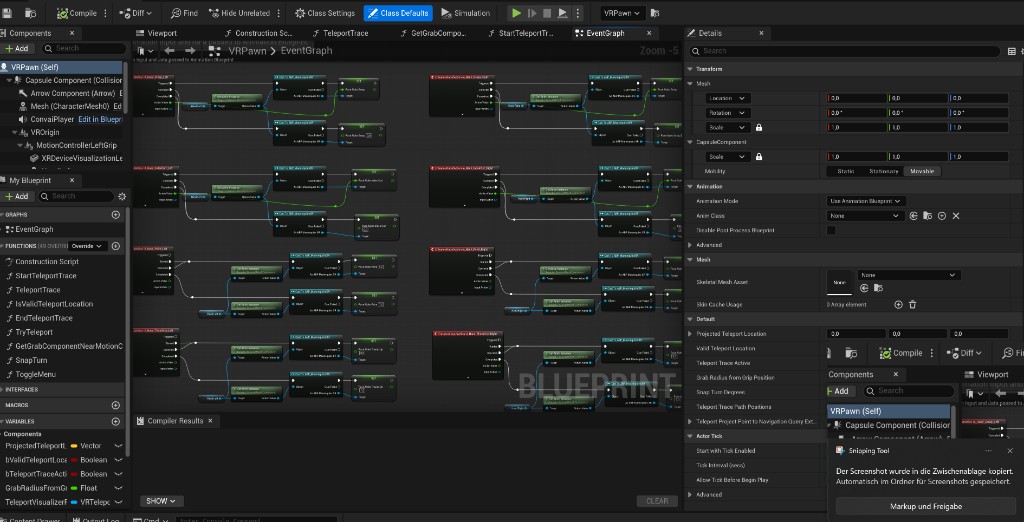The width and height of the screenshot is (1024, 522).
Task: Click the Eject playback button
Action: [x=562, y=13]
